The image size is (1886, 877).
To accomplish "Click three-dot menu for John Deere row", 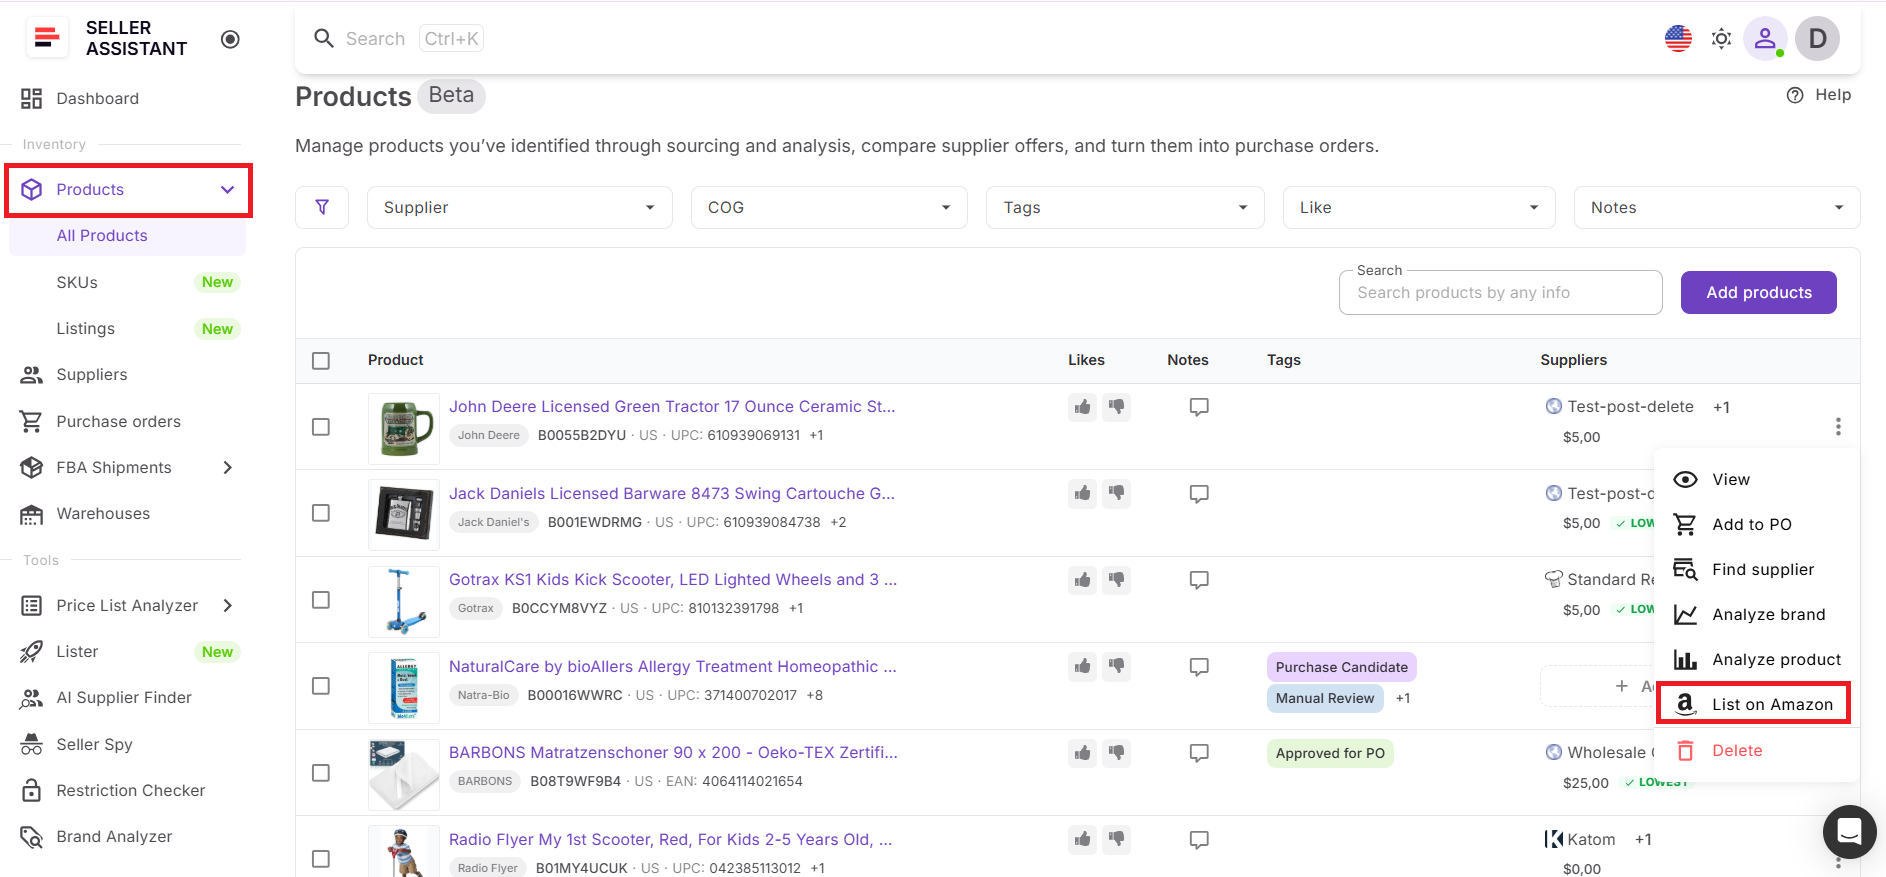I will (x=1838, y=427).
